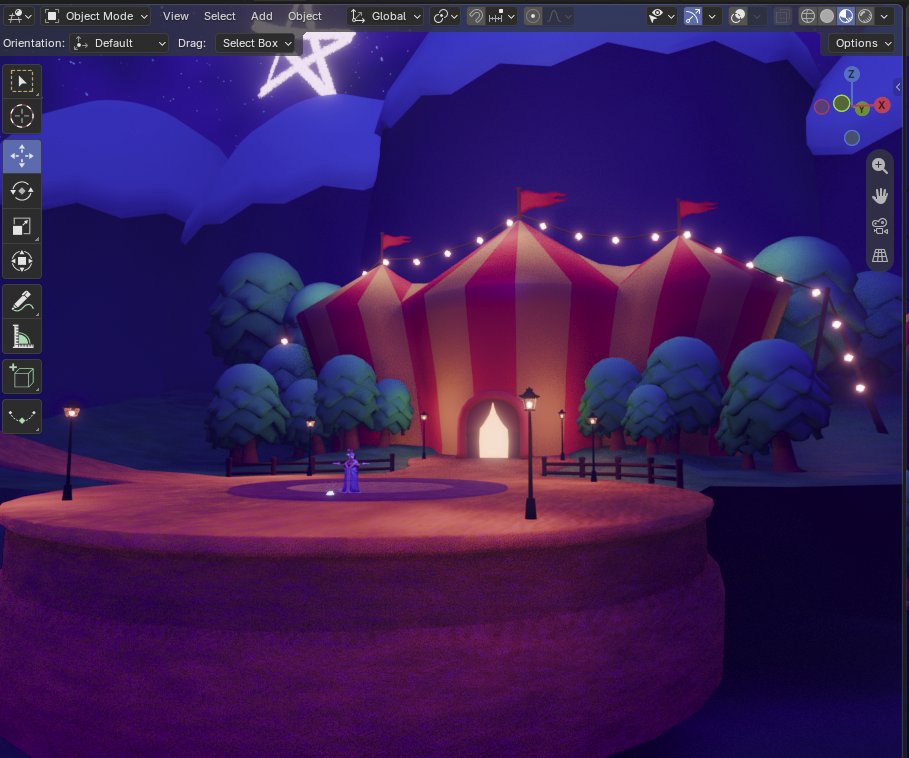909x758 pixels.
Task: Click the star shape in the sky
Action: (306, 65)
